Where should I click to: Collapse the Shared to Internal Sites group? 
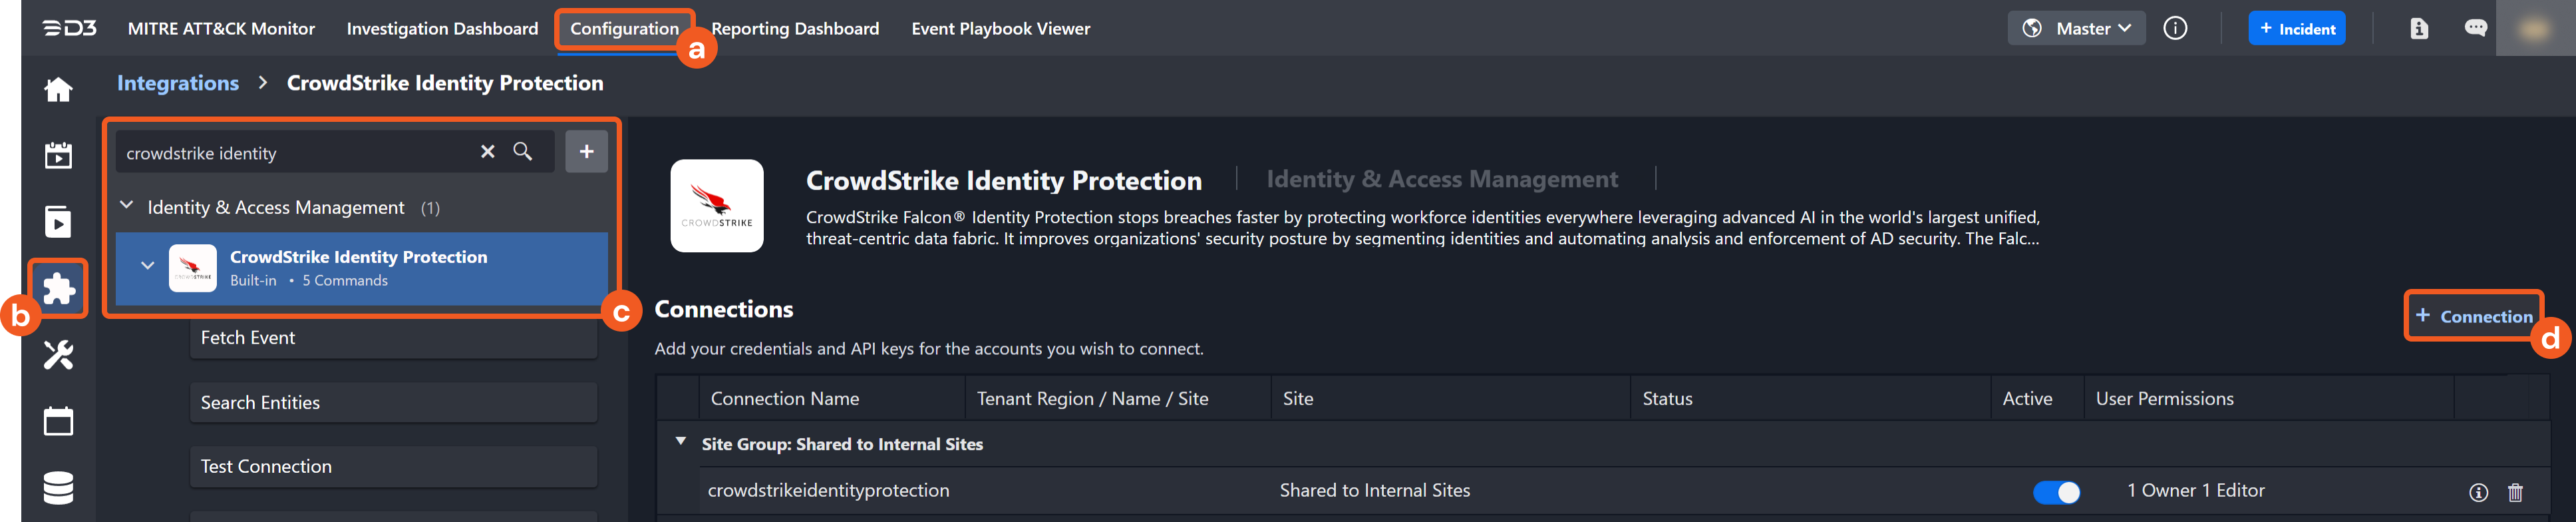(x=681, y=442)
